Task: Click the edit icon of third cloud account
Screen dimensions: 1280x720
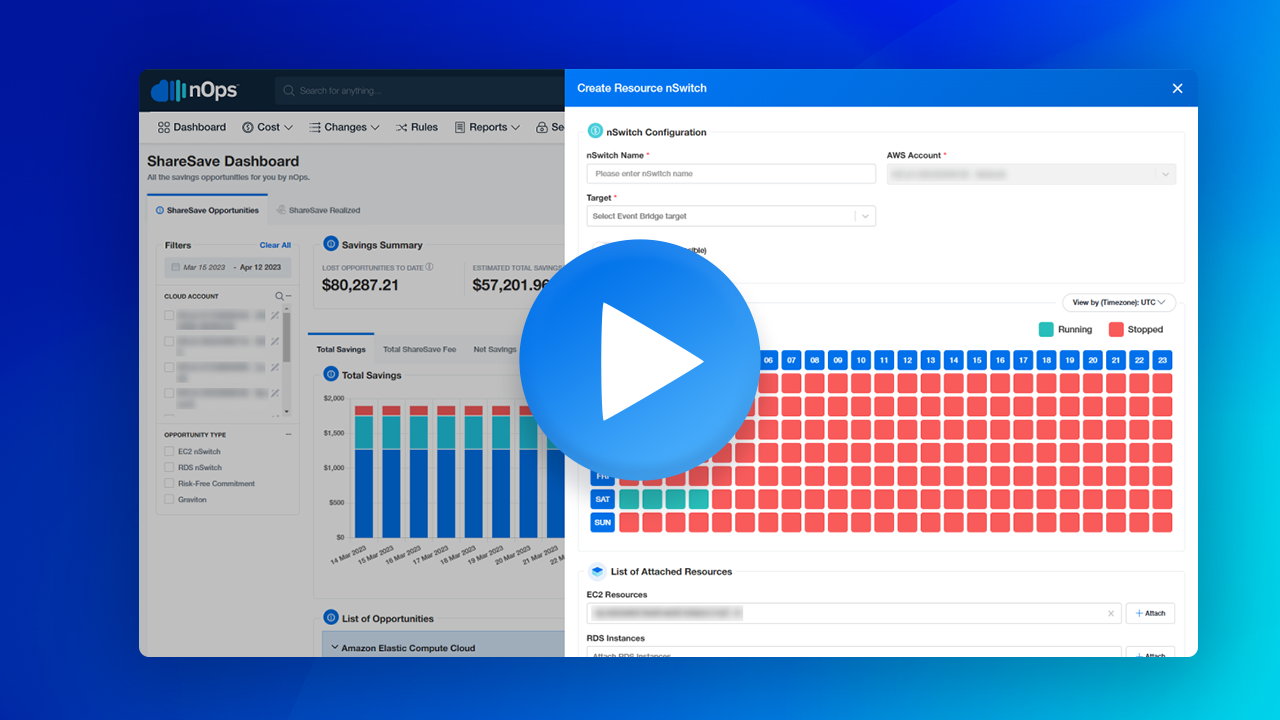Action: point(275,367)
